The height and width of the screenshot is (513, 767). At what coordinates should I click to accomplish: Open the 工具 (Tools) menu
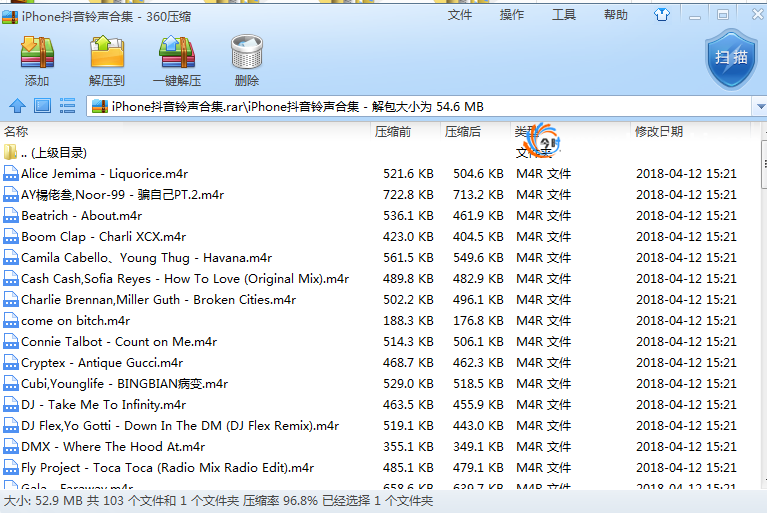pos(564,15)
